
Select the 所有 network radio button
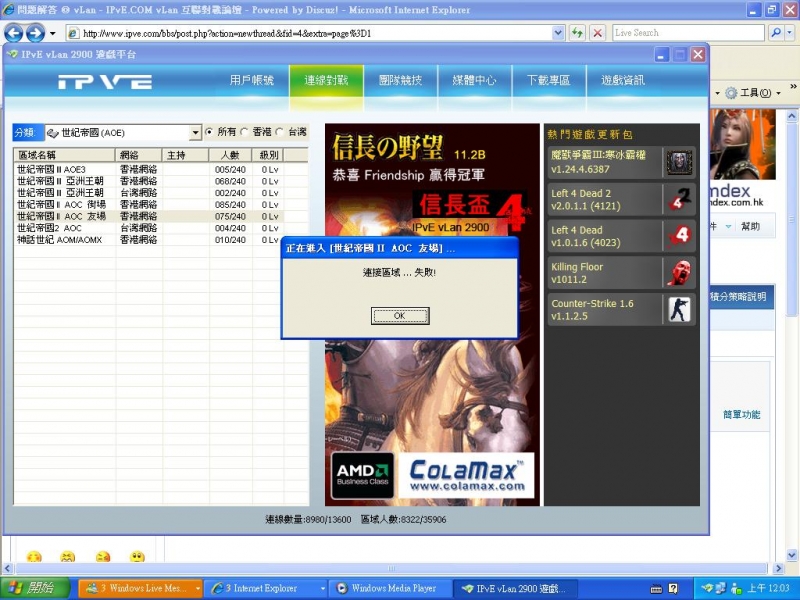209,132
